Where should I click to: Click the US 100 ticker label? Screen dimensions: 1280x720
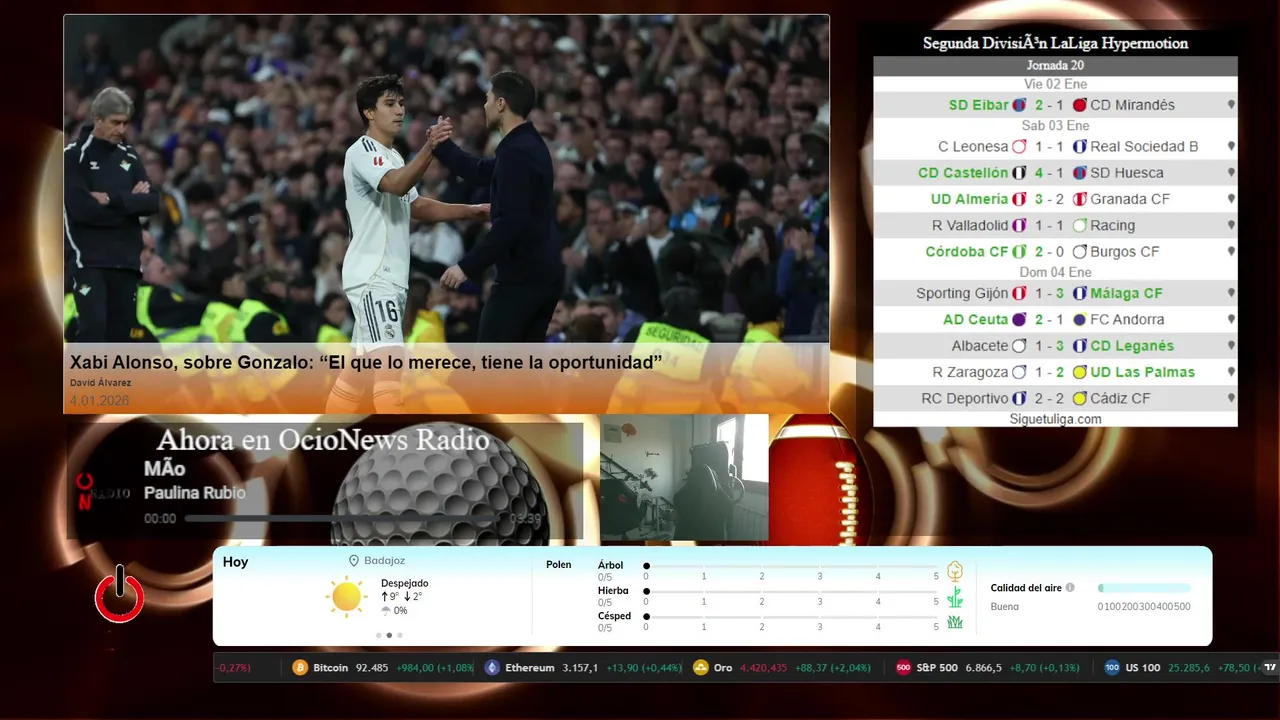(1143, 668)
